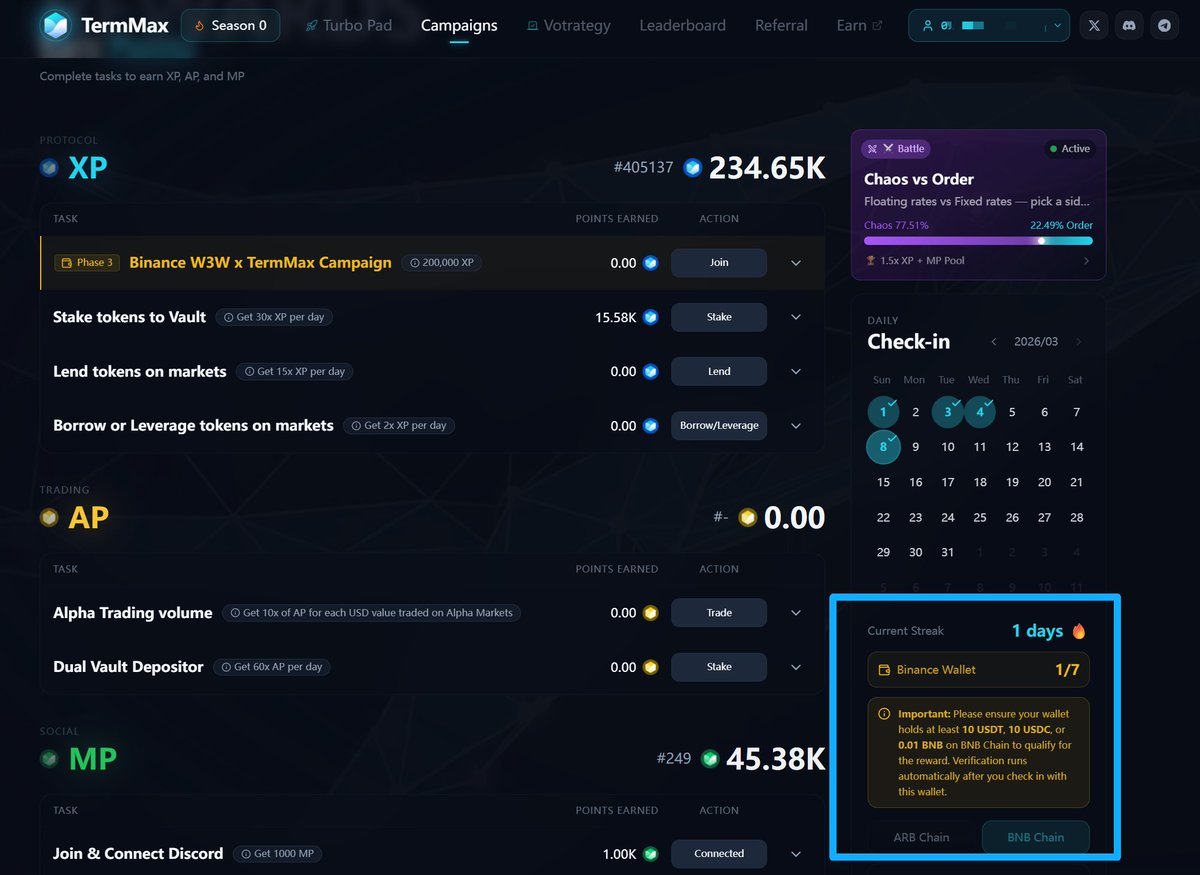Click the XP icon in Lend tokens row
This screenshot has height=875, width=1200.
[651, 371]
